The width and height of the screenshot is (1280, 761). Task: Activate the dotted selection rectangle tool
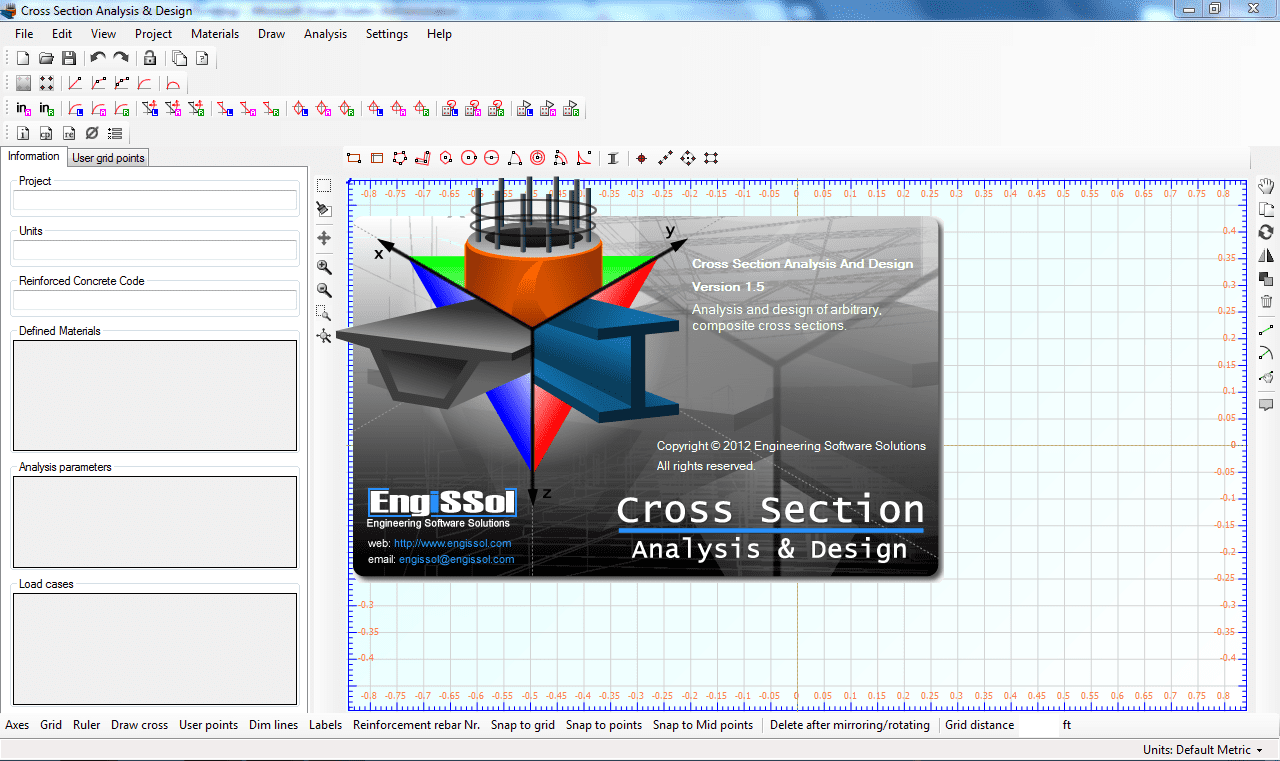click(x=324, y=186)
